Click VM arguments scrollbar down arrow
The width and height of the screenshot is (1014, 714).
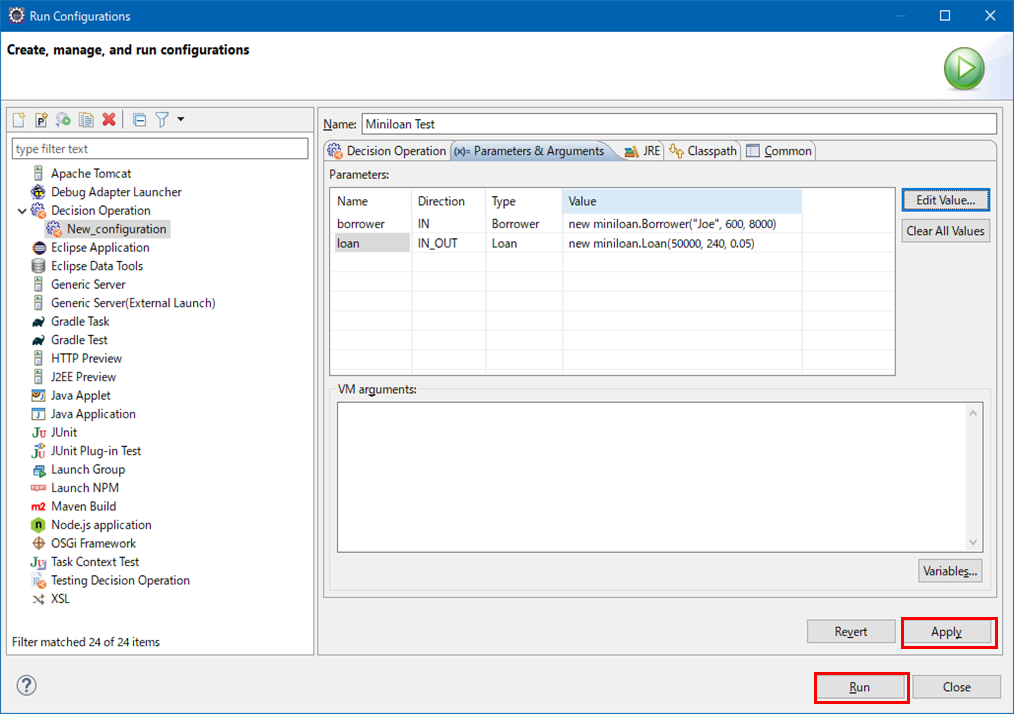point(973,542)
